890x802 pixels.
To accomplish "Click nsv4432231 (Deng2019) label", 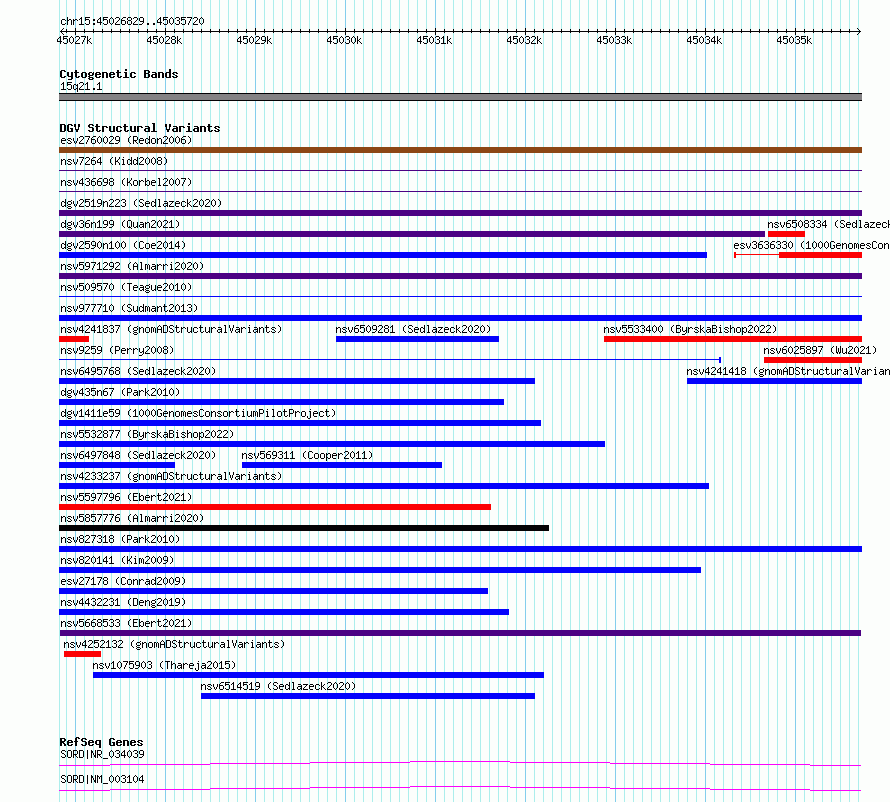I will (x=123, y=602).
